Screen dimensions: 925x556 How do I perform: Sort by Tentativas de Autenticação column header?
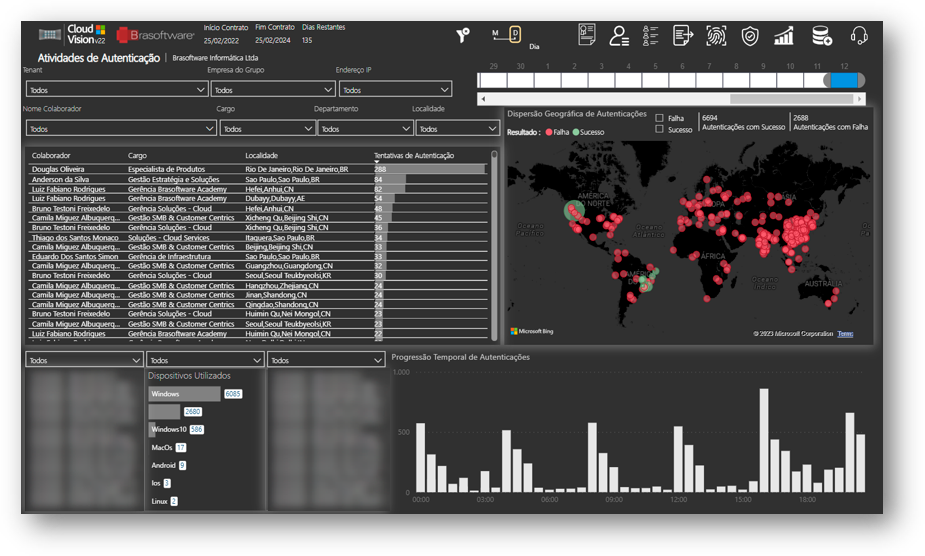[x=414, y=156]
